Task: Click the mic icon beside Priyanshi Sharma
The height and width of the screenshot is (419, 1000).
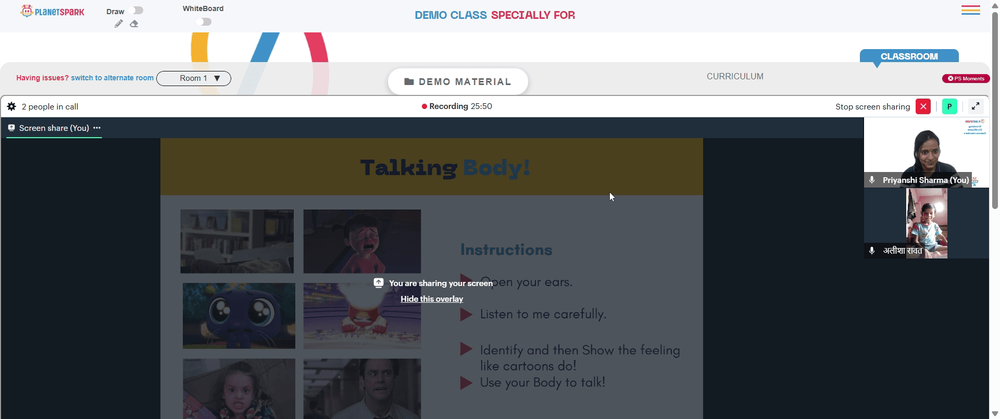Action: [872, 180]
